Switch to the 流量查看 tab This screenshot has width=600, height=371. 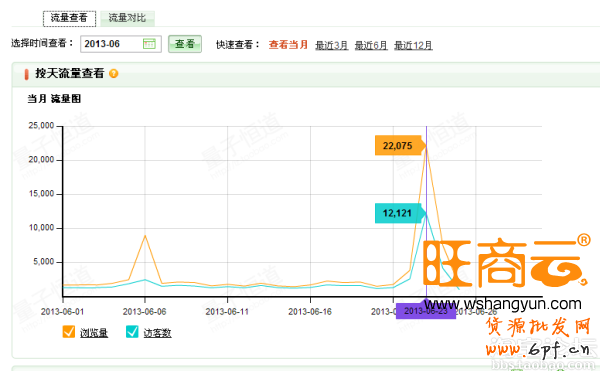click(x=69, y=18)
